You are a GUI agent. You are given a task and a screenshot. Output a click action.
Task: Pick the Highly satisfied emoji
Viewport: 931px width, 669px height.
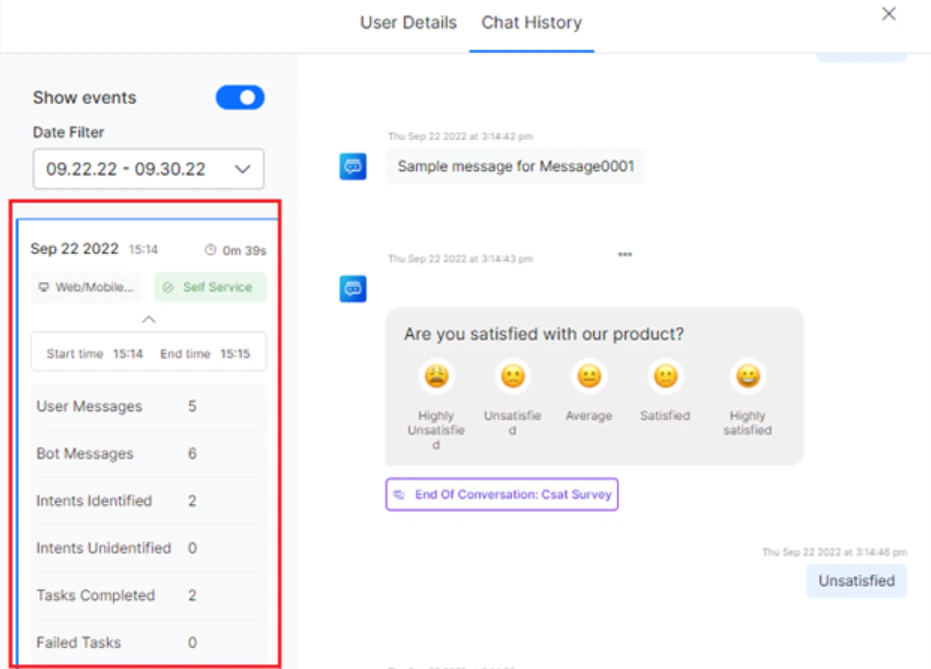coord(748,376)
